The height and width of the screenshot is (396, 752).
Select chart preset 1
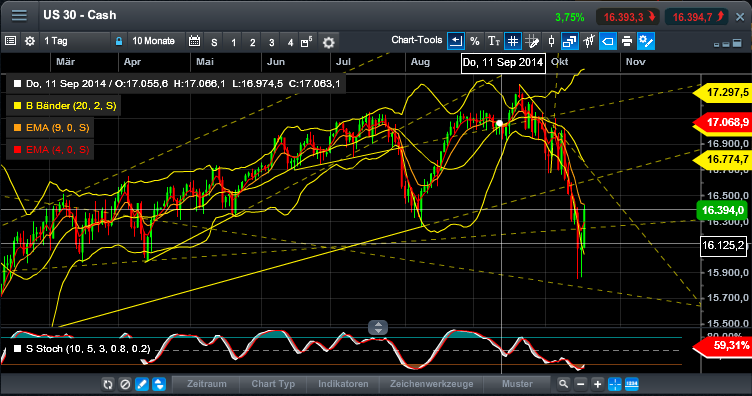[234, 42]
